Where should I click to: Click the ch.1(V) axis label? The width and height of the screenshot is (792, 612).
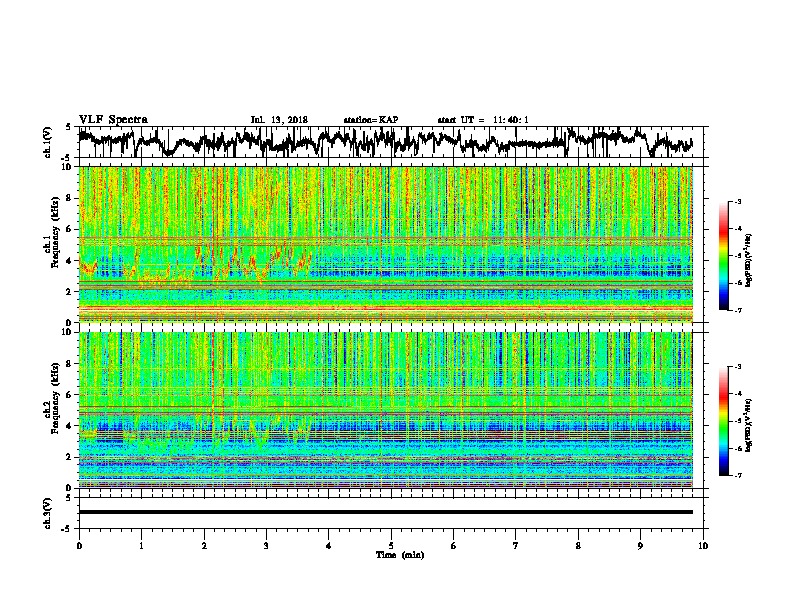pyautogui.click(x=48, y=142)
